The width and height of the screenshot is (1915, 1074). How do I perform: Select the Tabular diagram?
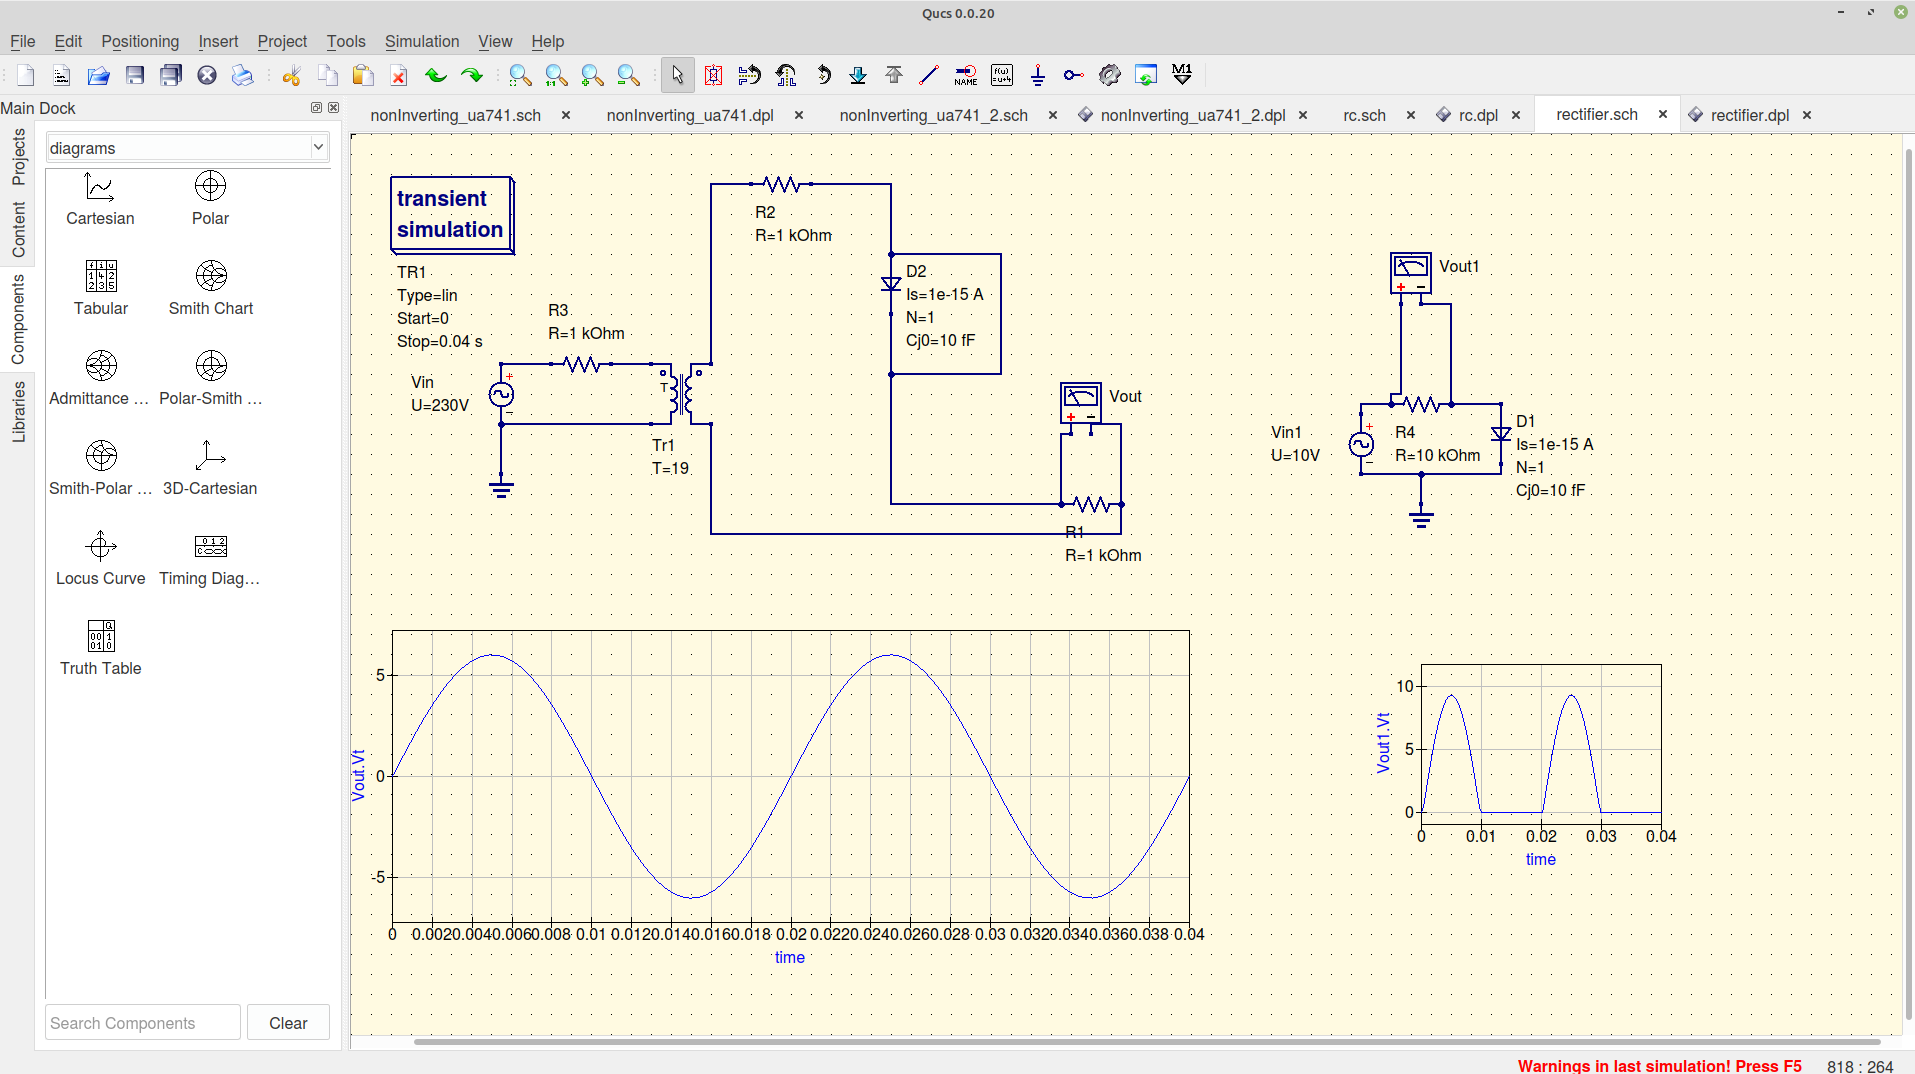101,289
